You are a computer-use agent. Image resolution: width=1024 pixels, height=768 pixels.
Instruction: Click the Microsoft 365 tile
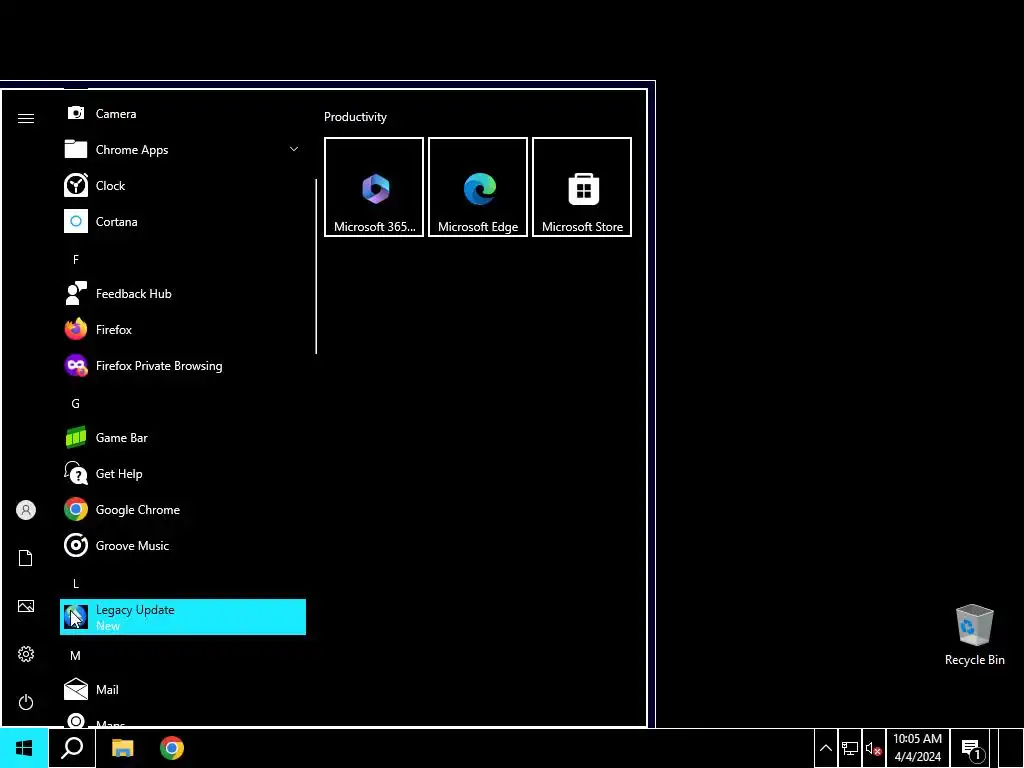pos(374,187)
